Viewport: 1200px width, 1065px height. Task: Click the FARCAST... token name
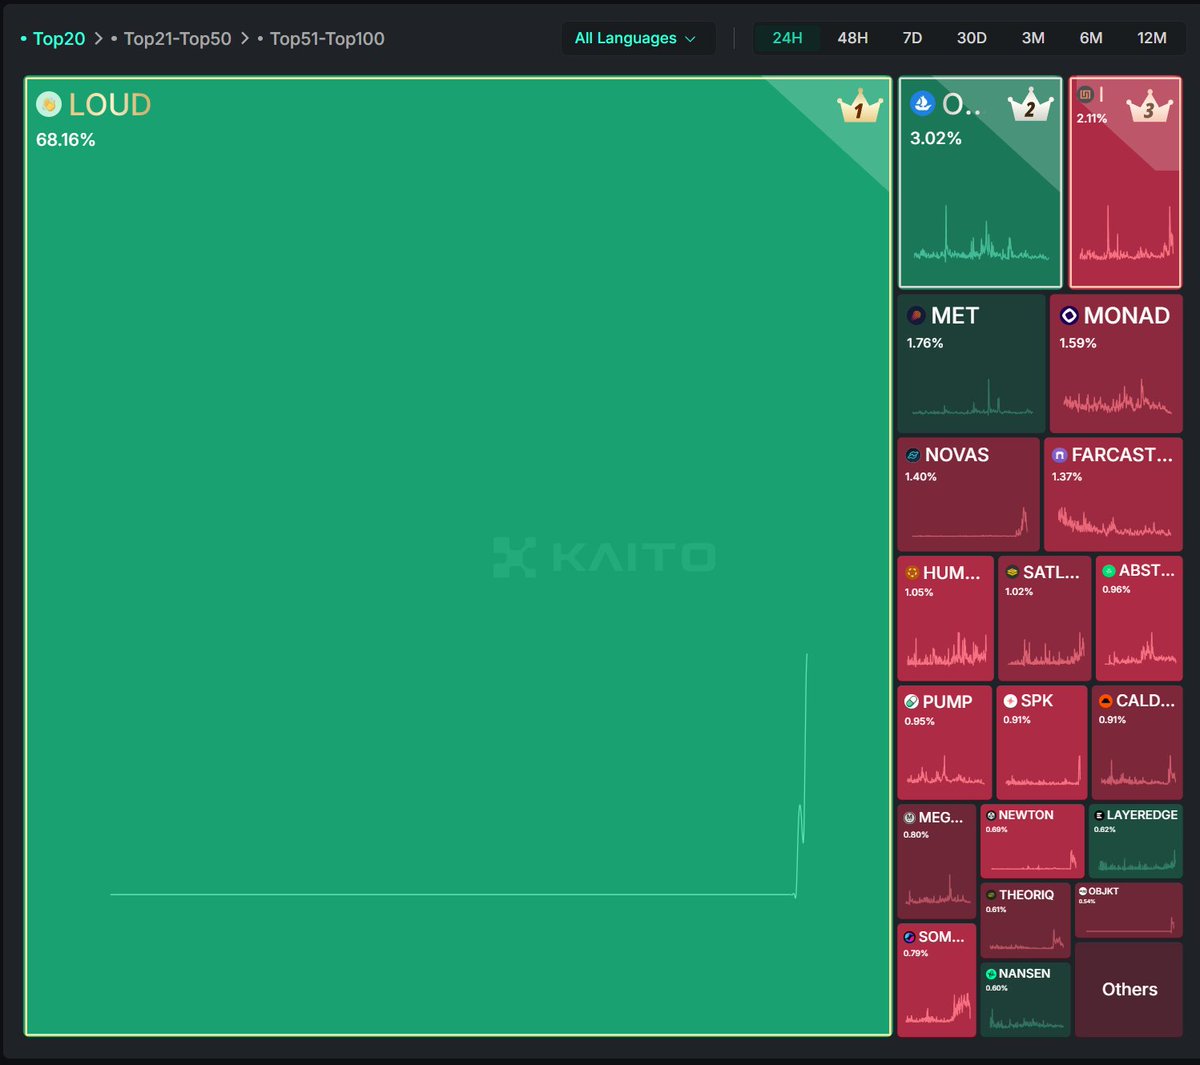[x=1122, y=455]
